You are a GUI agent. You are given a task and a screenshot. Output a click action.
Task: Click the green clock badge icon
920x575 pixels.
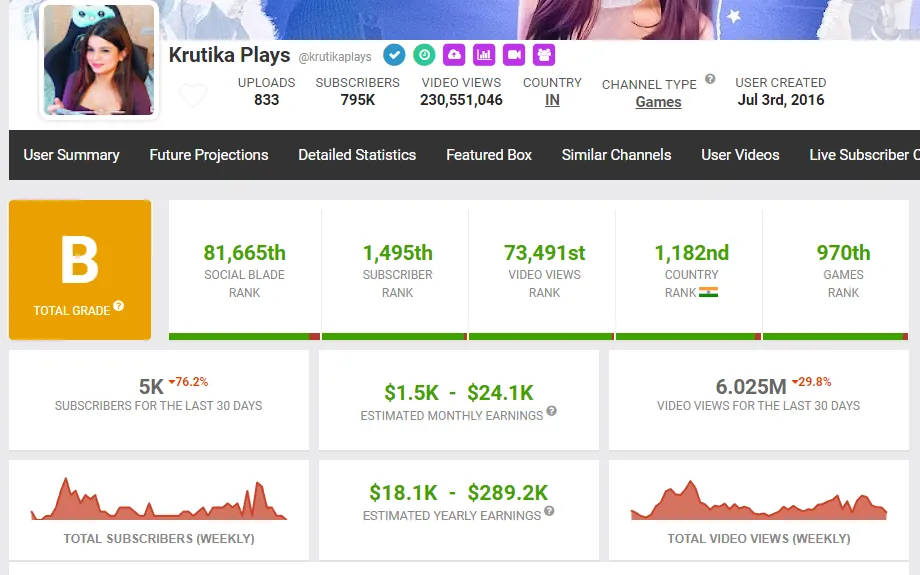click(424, 55)
